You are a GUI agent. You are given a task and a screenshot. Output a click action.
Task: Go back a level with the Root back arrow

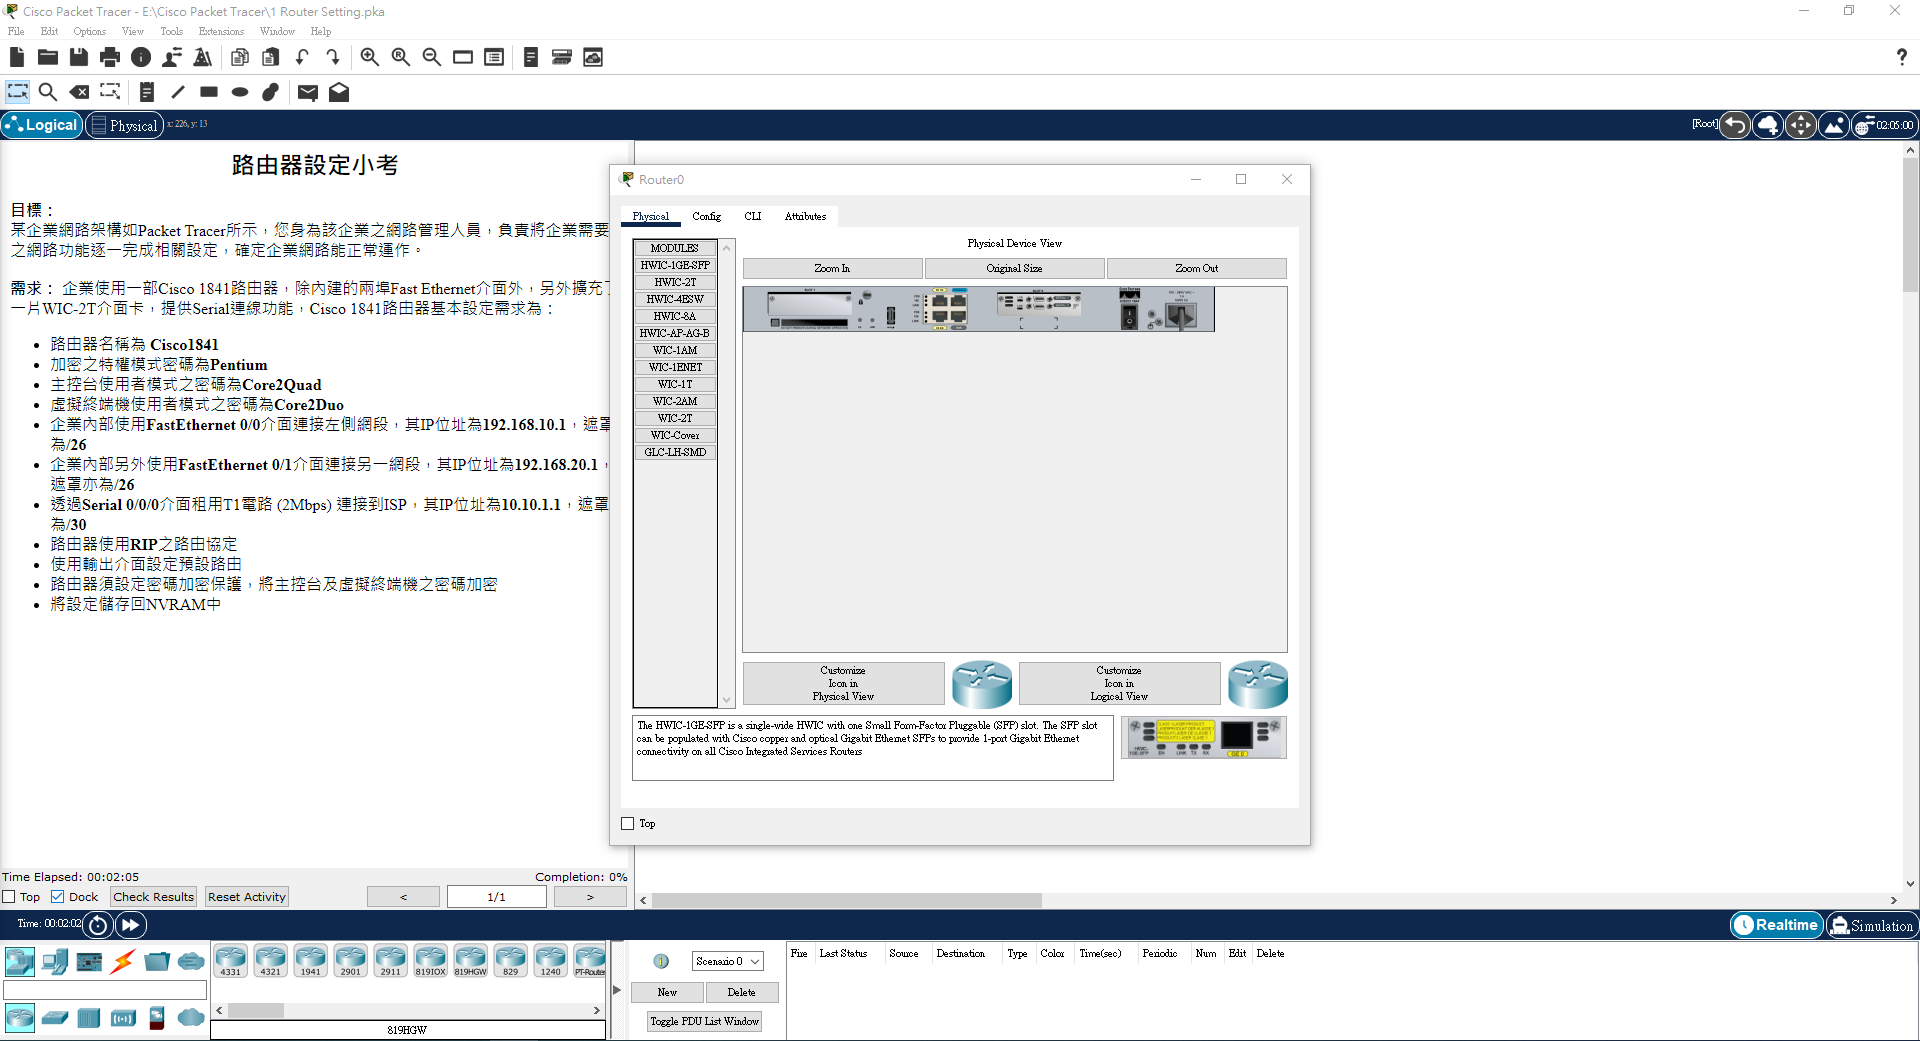[1735, 125]
